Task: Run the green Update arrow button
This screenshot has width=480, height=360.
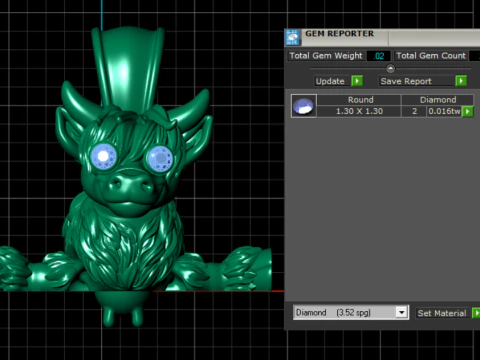Action: 357,81
